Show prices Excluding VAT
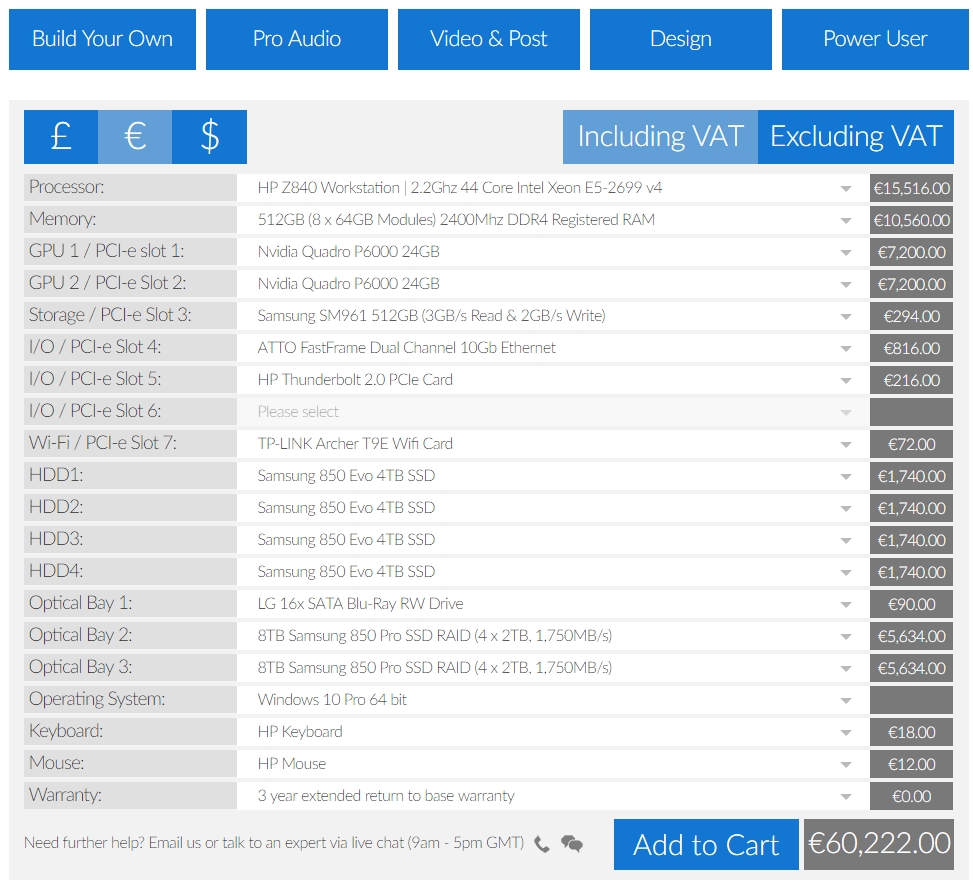This screenshot has height=887, width=973. tap(856, 137)
